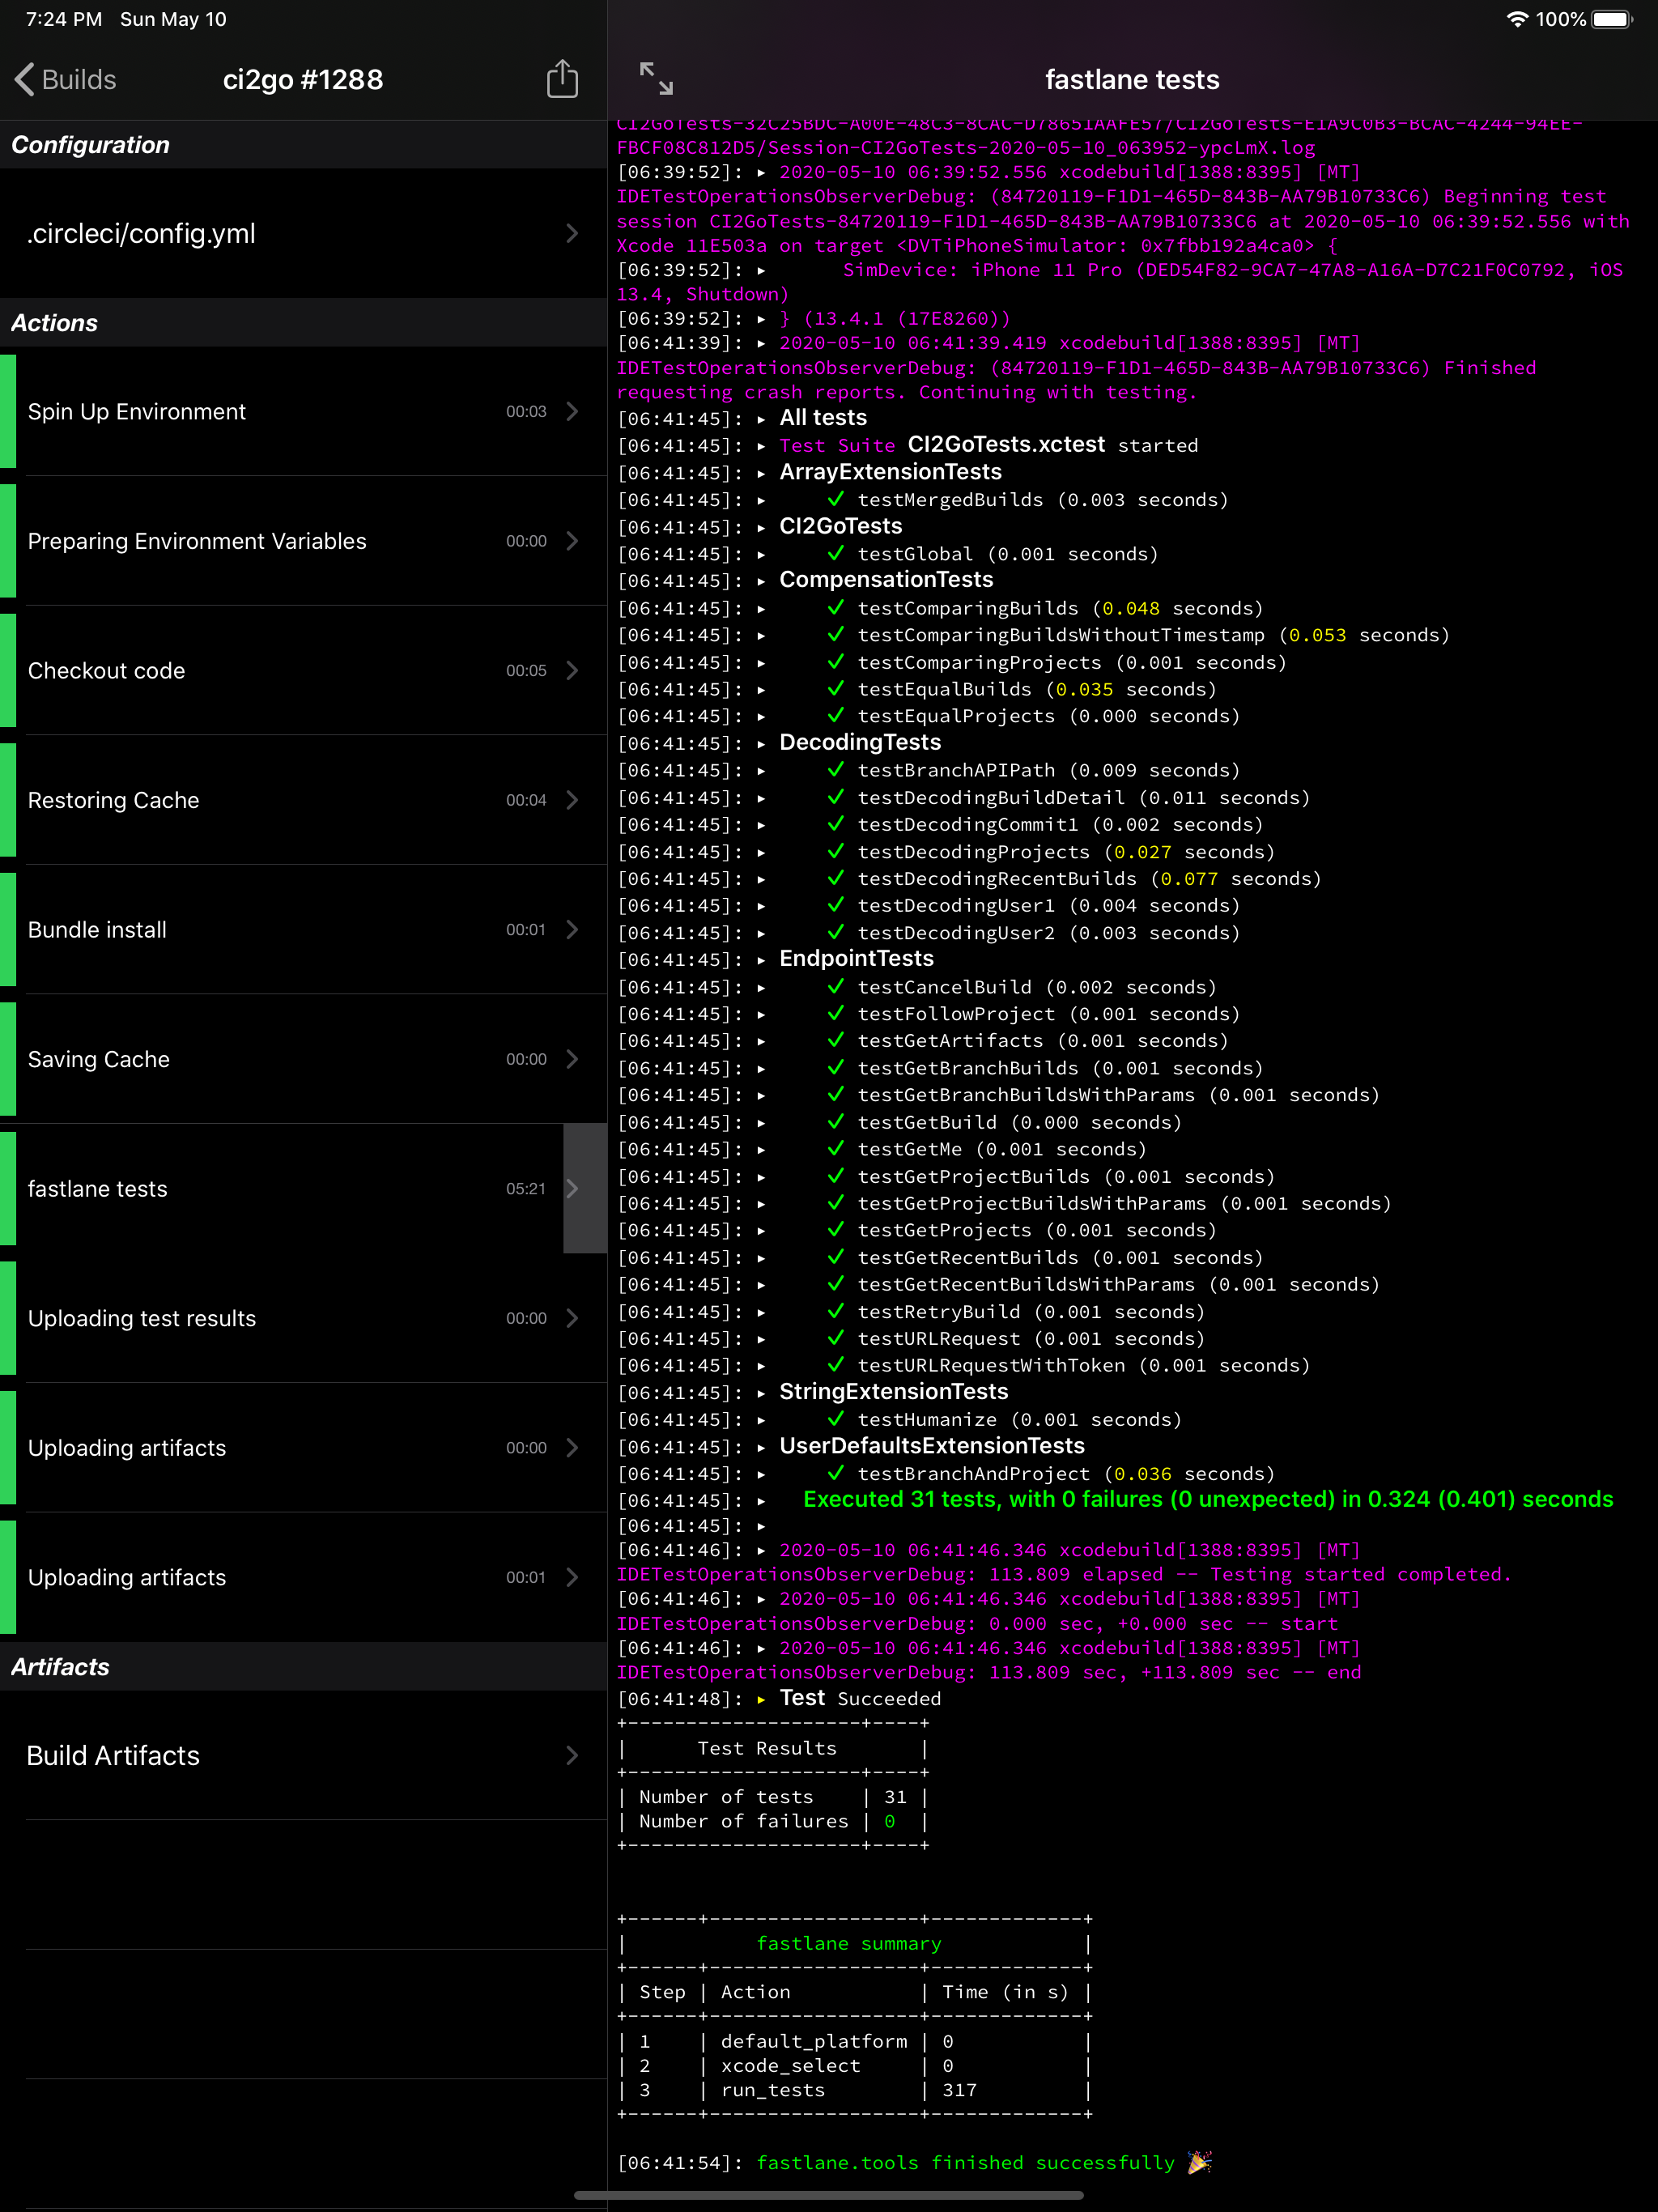Click the EndpointTests heading
Viewport: 1658px width, 2212px height.
pos(856,958)
